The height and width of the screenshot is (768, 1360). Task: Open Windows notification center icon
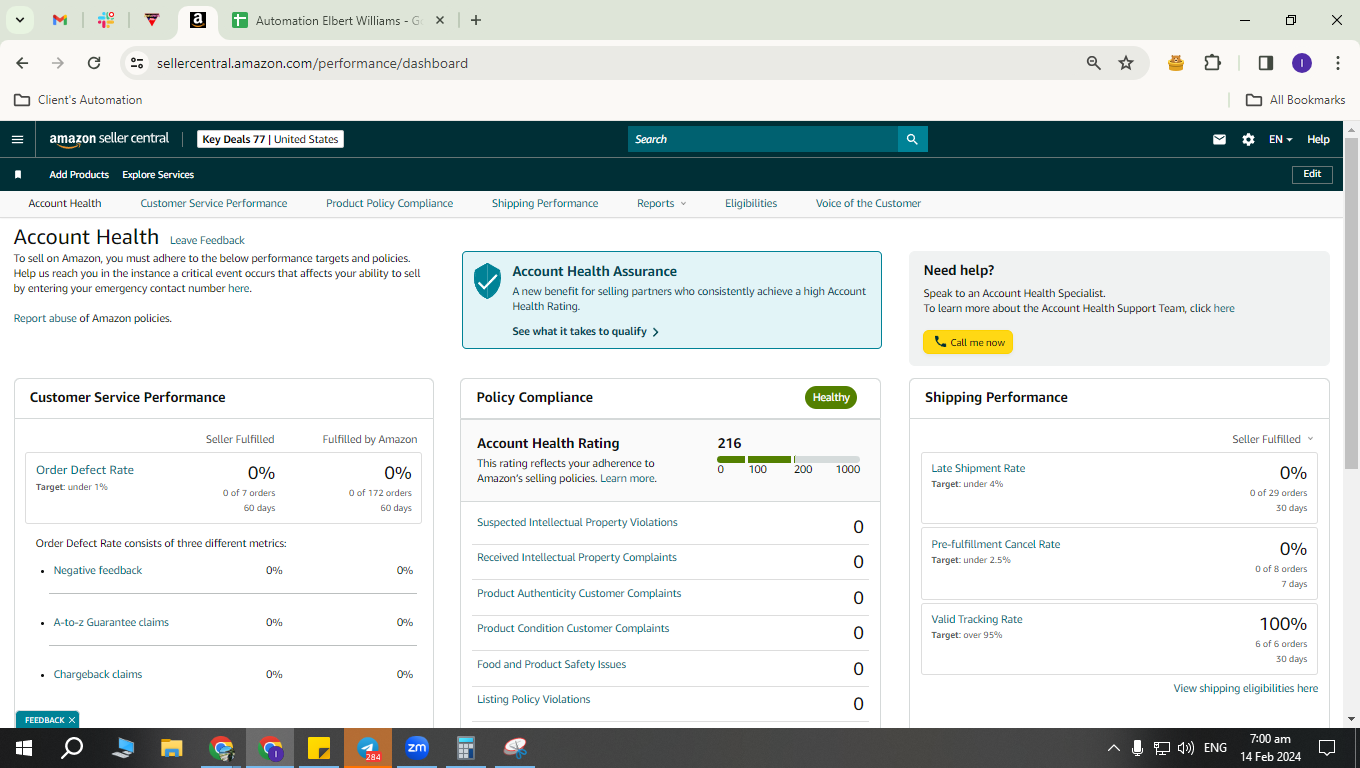[x=1327, y=747]
